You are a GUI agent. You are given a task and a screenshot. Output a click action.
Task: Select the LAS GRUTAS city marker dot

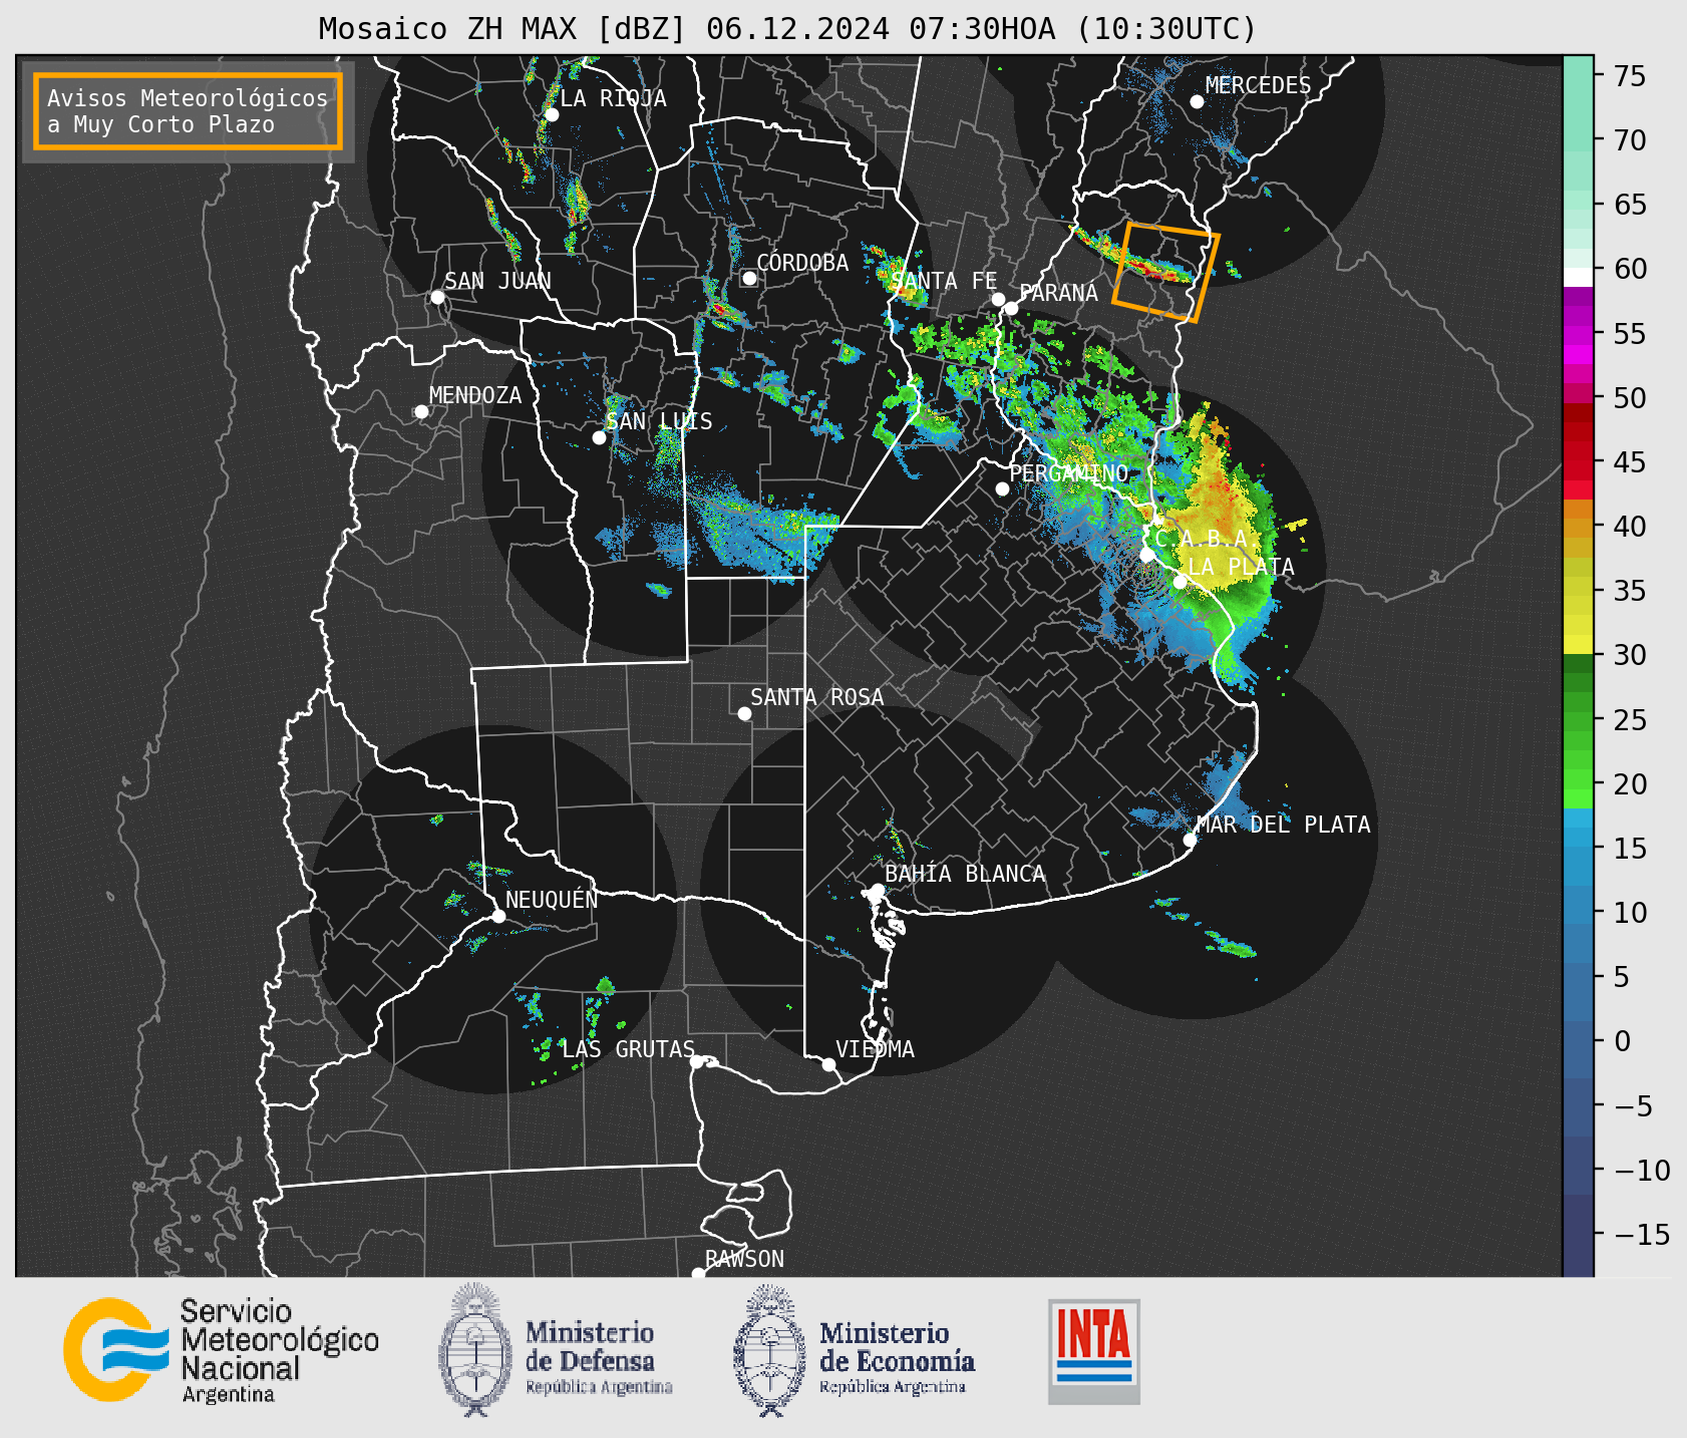697,1062
